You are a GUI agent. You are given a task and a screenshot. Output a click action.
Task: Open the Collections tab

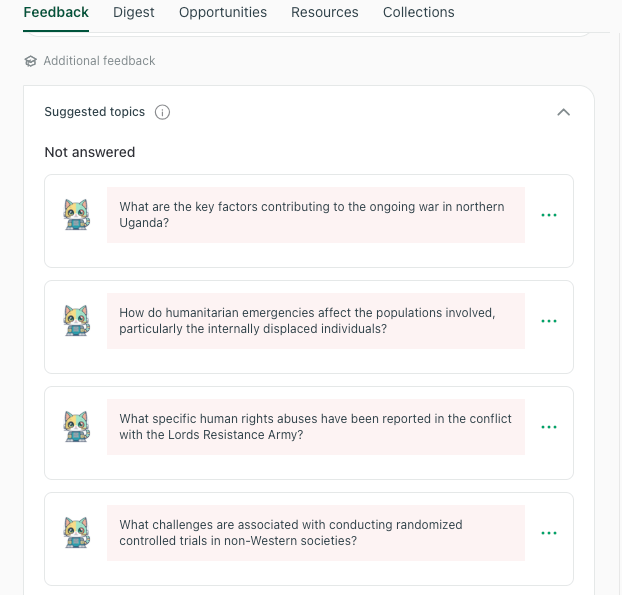point(419,12)
